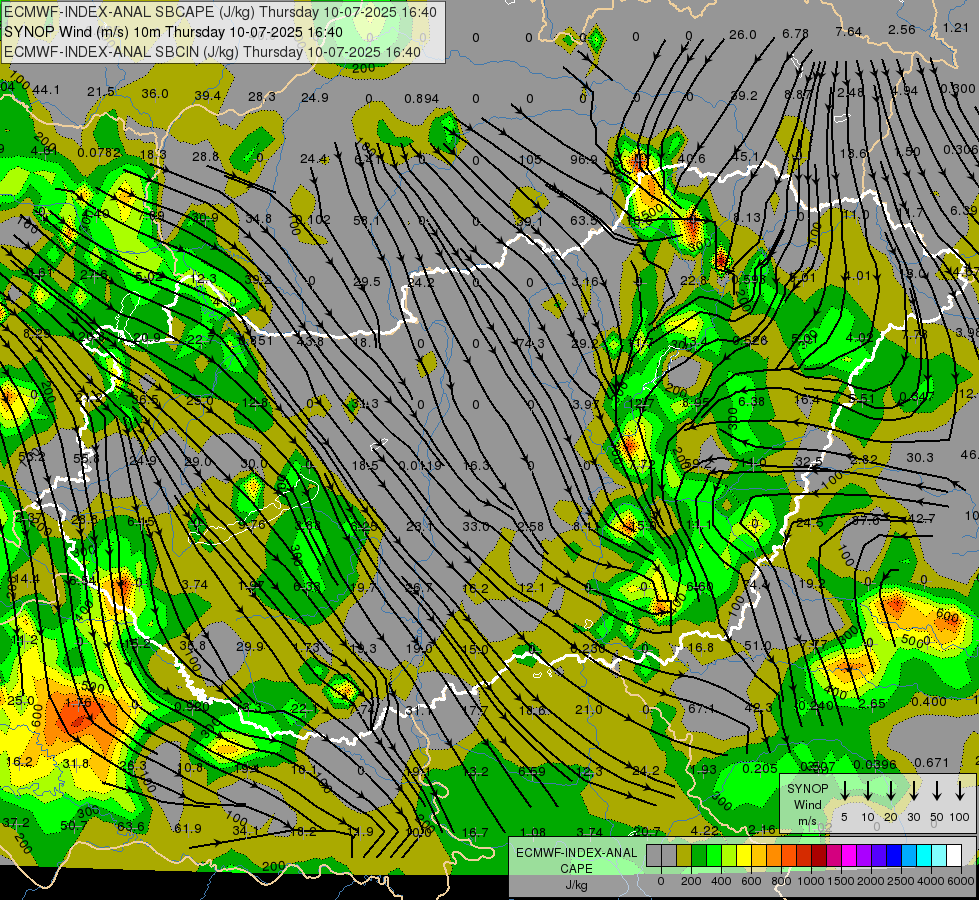Screen dimensions: 979x900
Task: Click the SYNOP label in wind legend
Action: pyautogui.click(x=807, y=788)
